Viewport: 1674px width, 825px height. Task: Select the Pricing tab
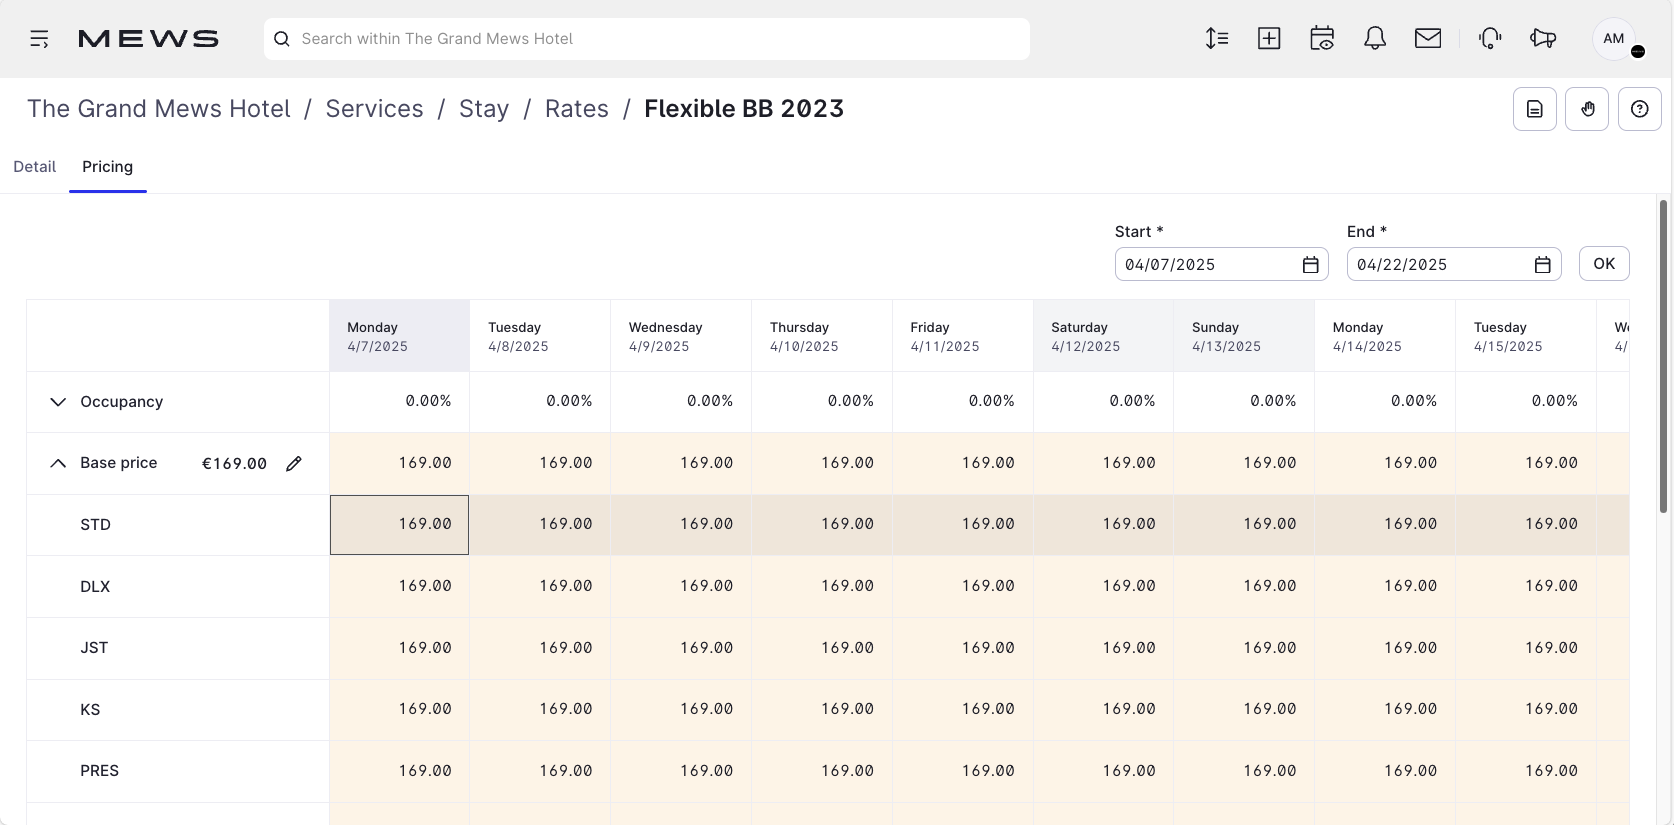pos(108,167)
